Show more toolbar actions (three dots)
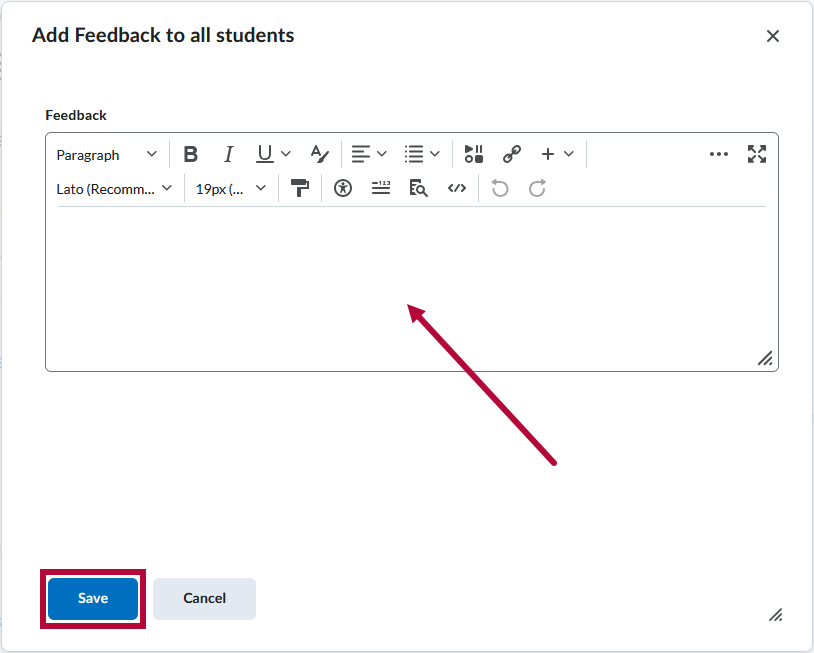 [x=718, y=154]
